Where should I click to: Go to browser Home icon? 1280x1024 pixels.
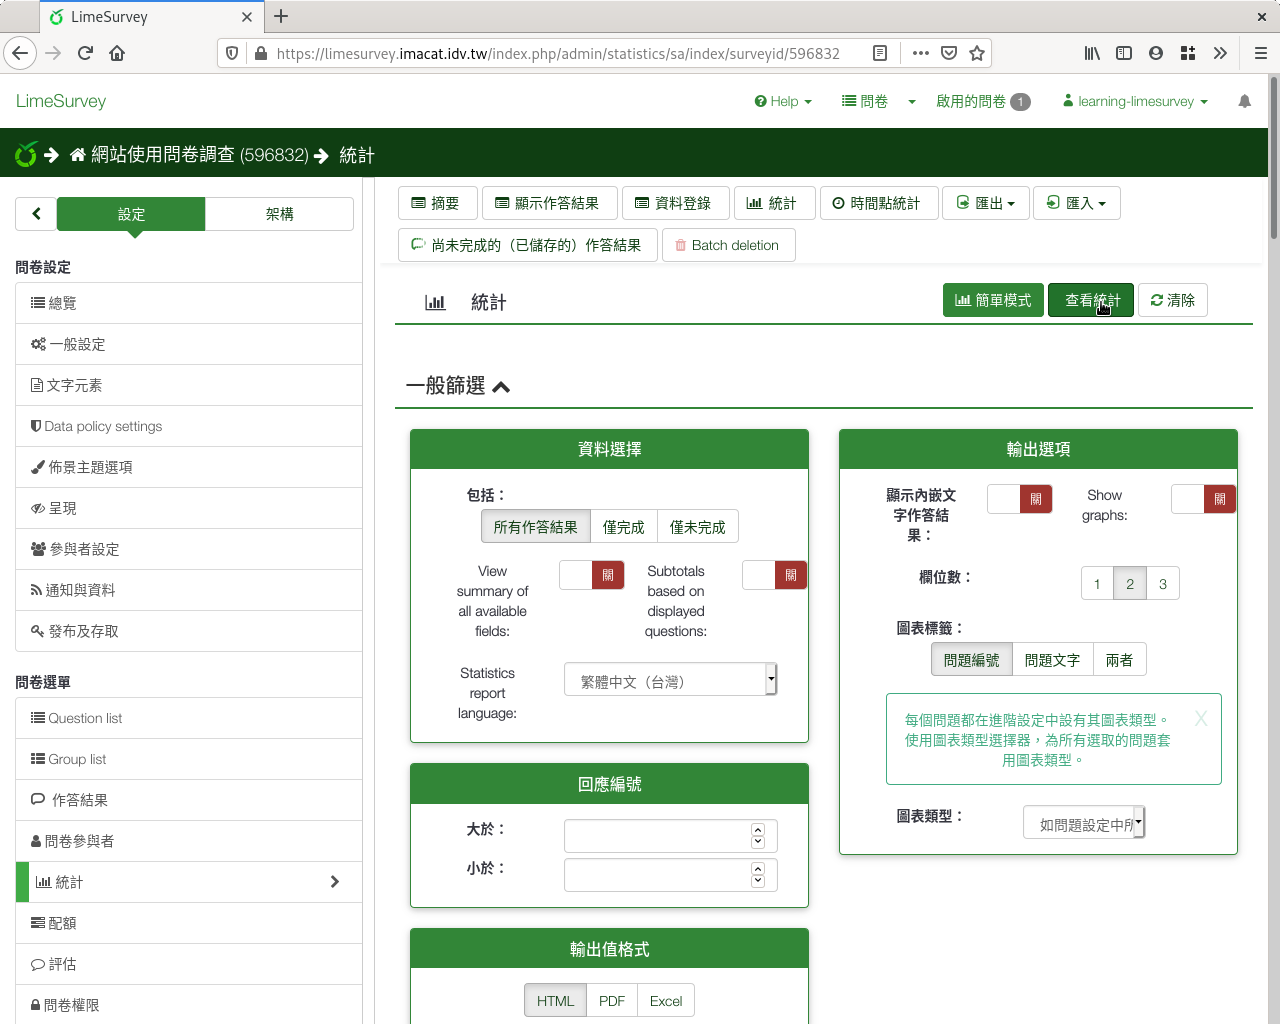click(x=117, y=53)
